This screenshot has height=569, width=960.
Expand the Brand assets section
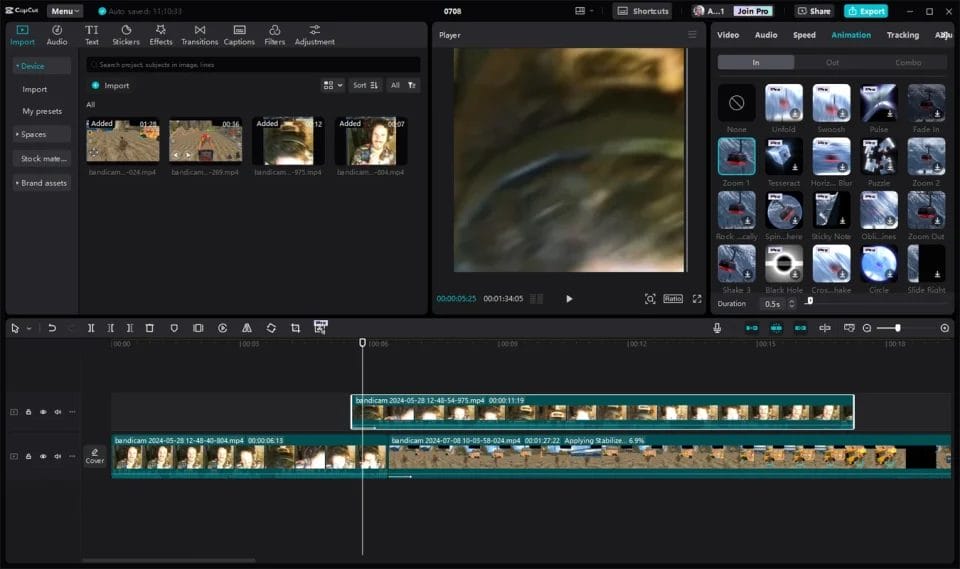[42, 183]
